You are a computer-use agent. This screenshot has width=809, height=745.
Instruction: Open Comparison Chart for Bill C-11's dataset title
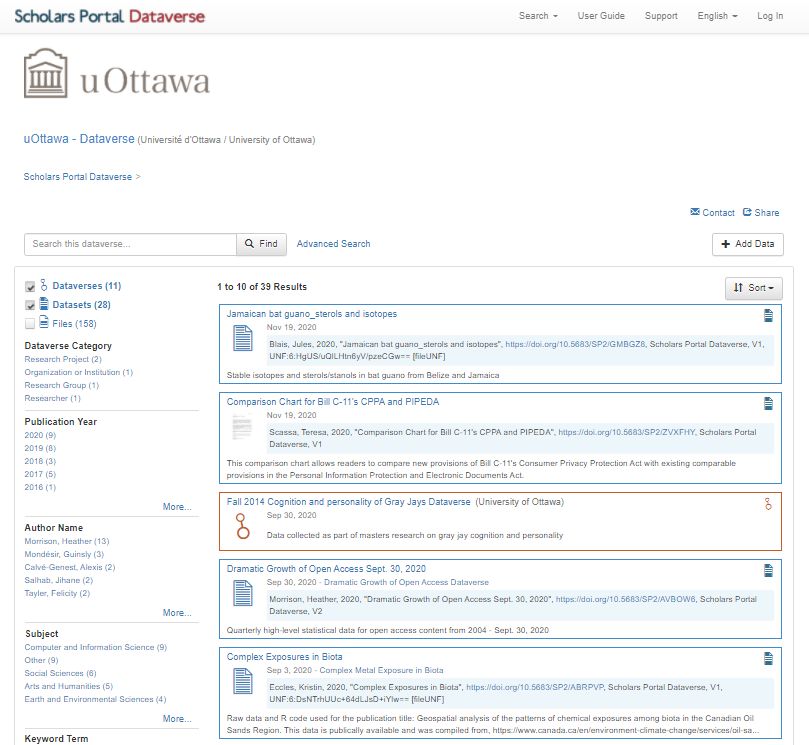[333, 401]
